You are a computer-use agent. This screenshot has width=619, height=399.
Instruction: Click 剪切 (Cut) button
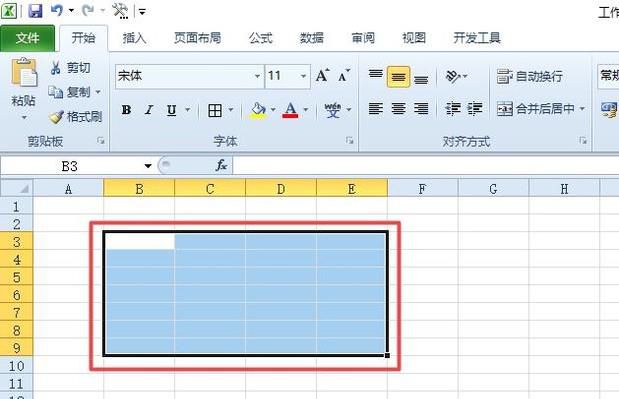(70, 68)
